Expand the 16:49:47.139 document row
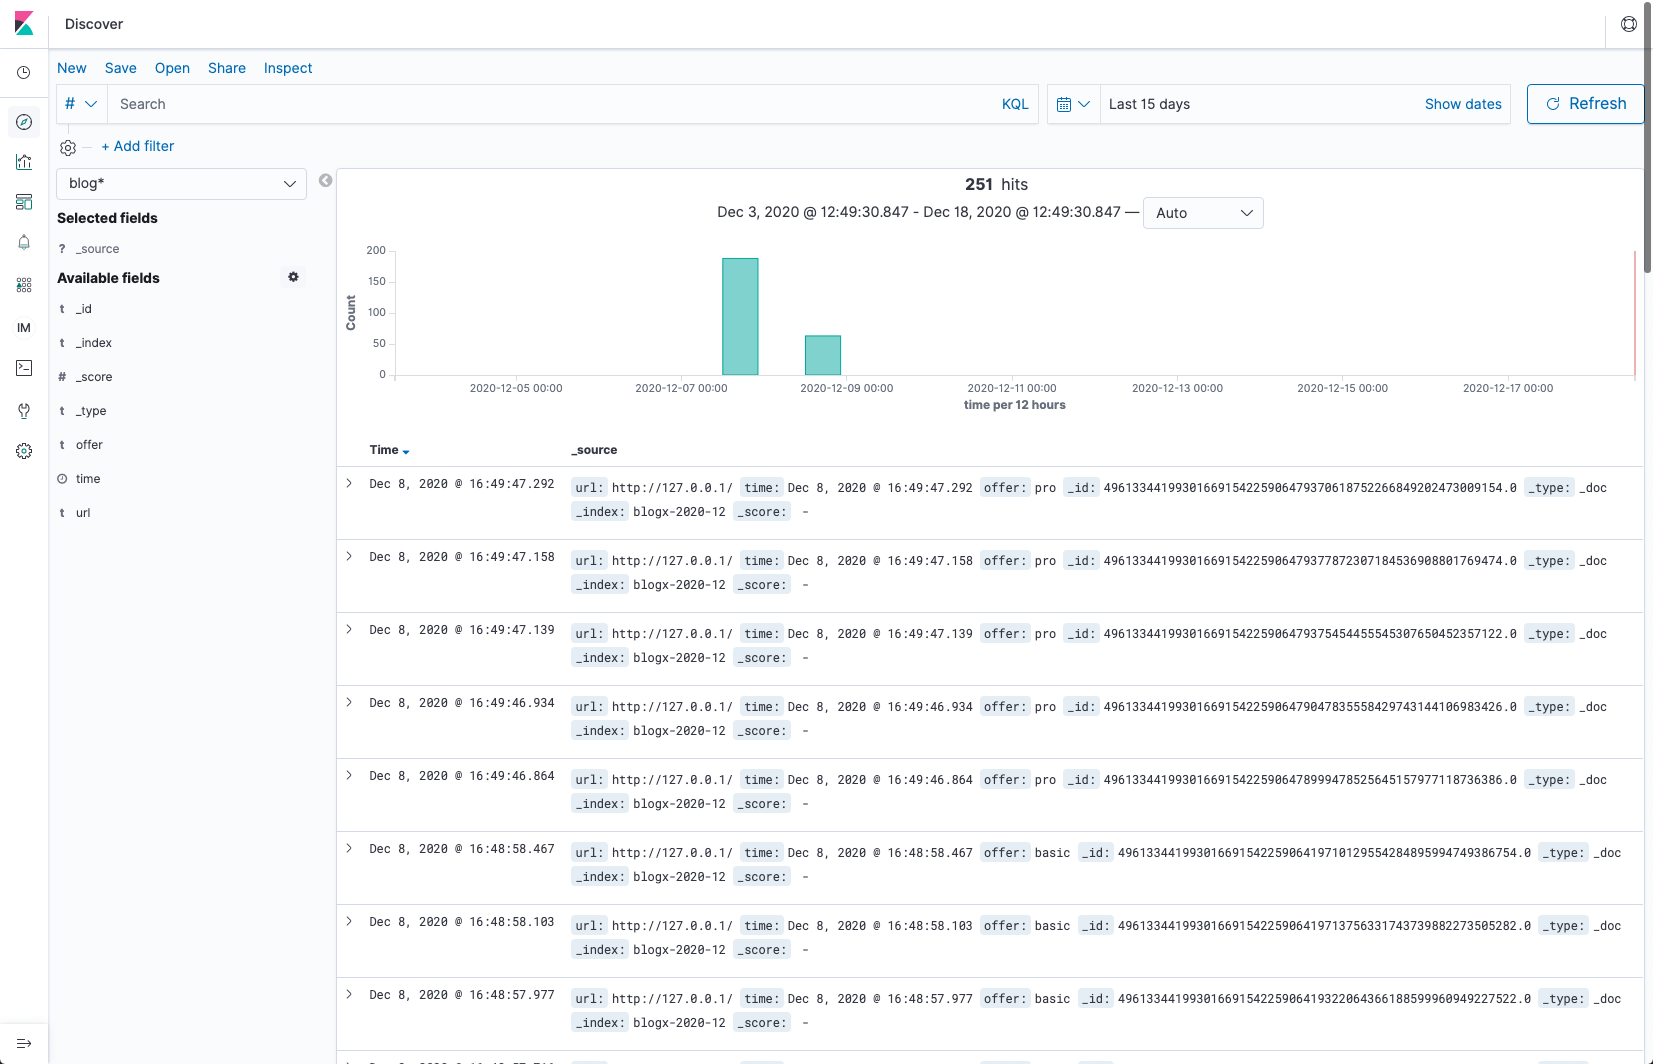The image size is (1653, 1064). [x=349, y=630]
